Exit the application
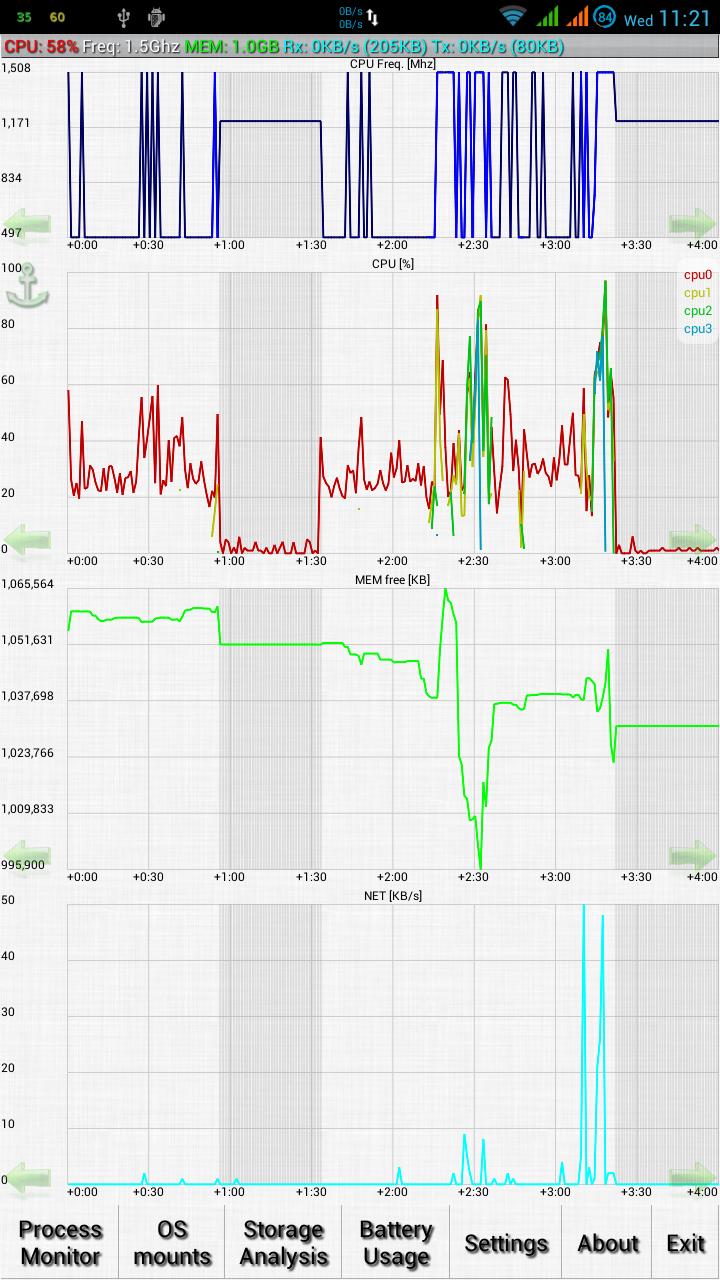This screenshot has width=720, height=1280. tap(686, 1243)
